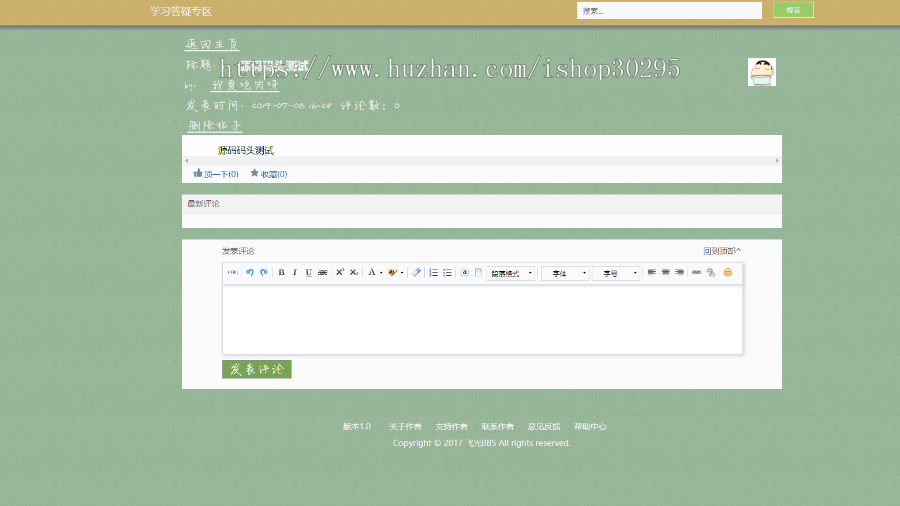Align text left in editor
The height and width of the screenshot is (506, 900).
(651, 273)
